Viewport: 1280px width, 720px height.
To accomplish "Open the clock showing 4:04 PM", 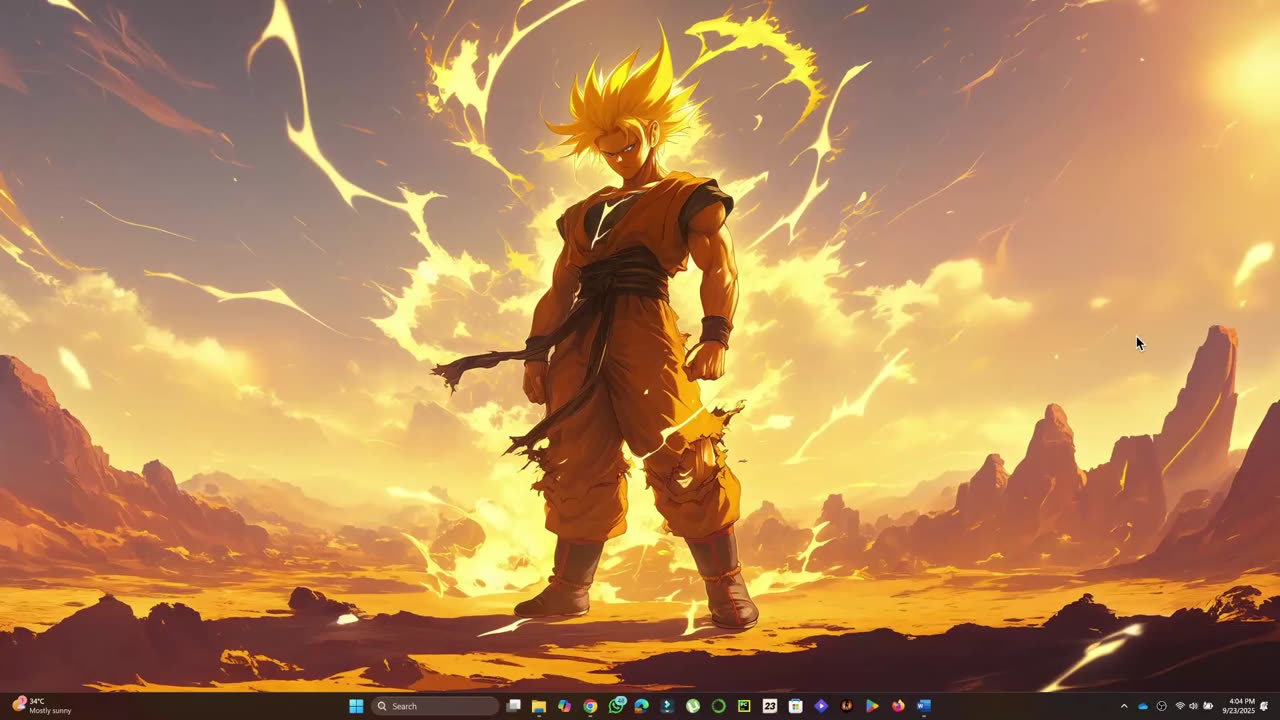I will (1241, 706).
